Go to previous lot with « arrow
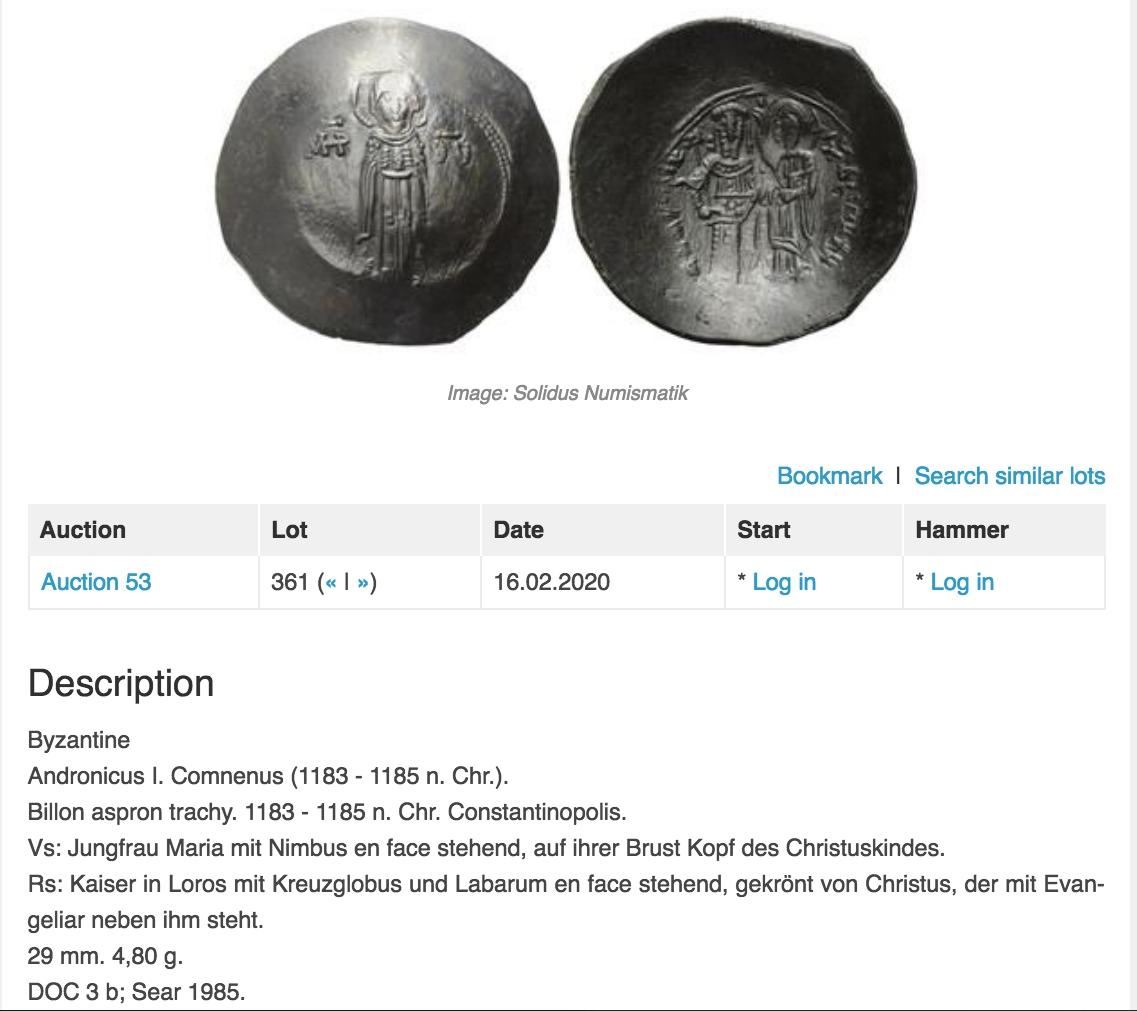 pos(331,582)
